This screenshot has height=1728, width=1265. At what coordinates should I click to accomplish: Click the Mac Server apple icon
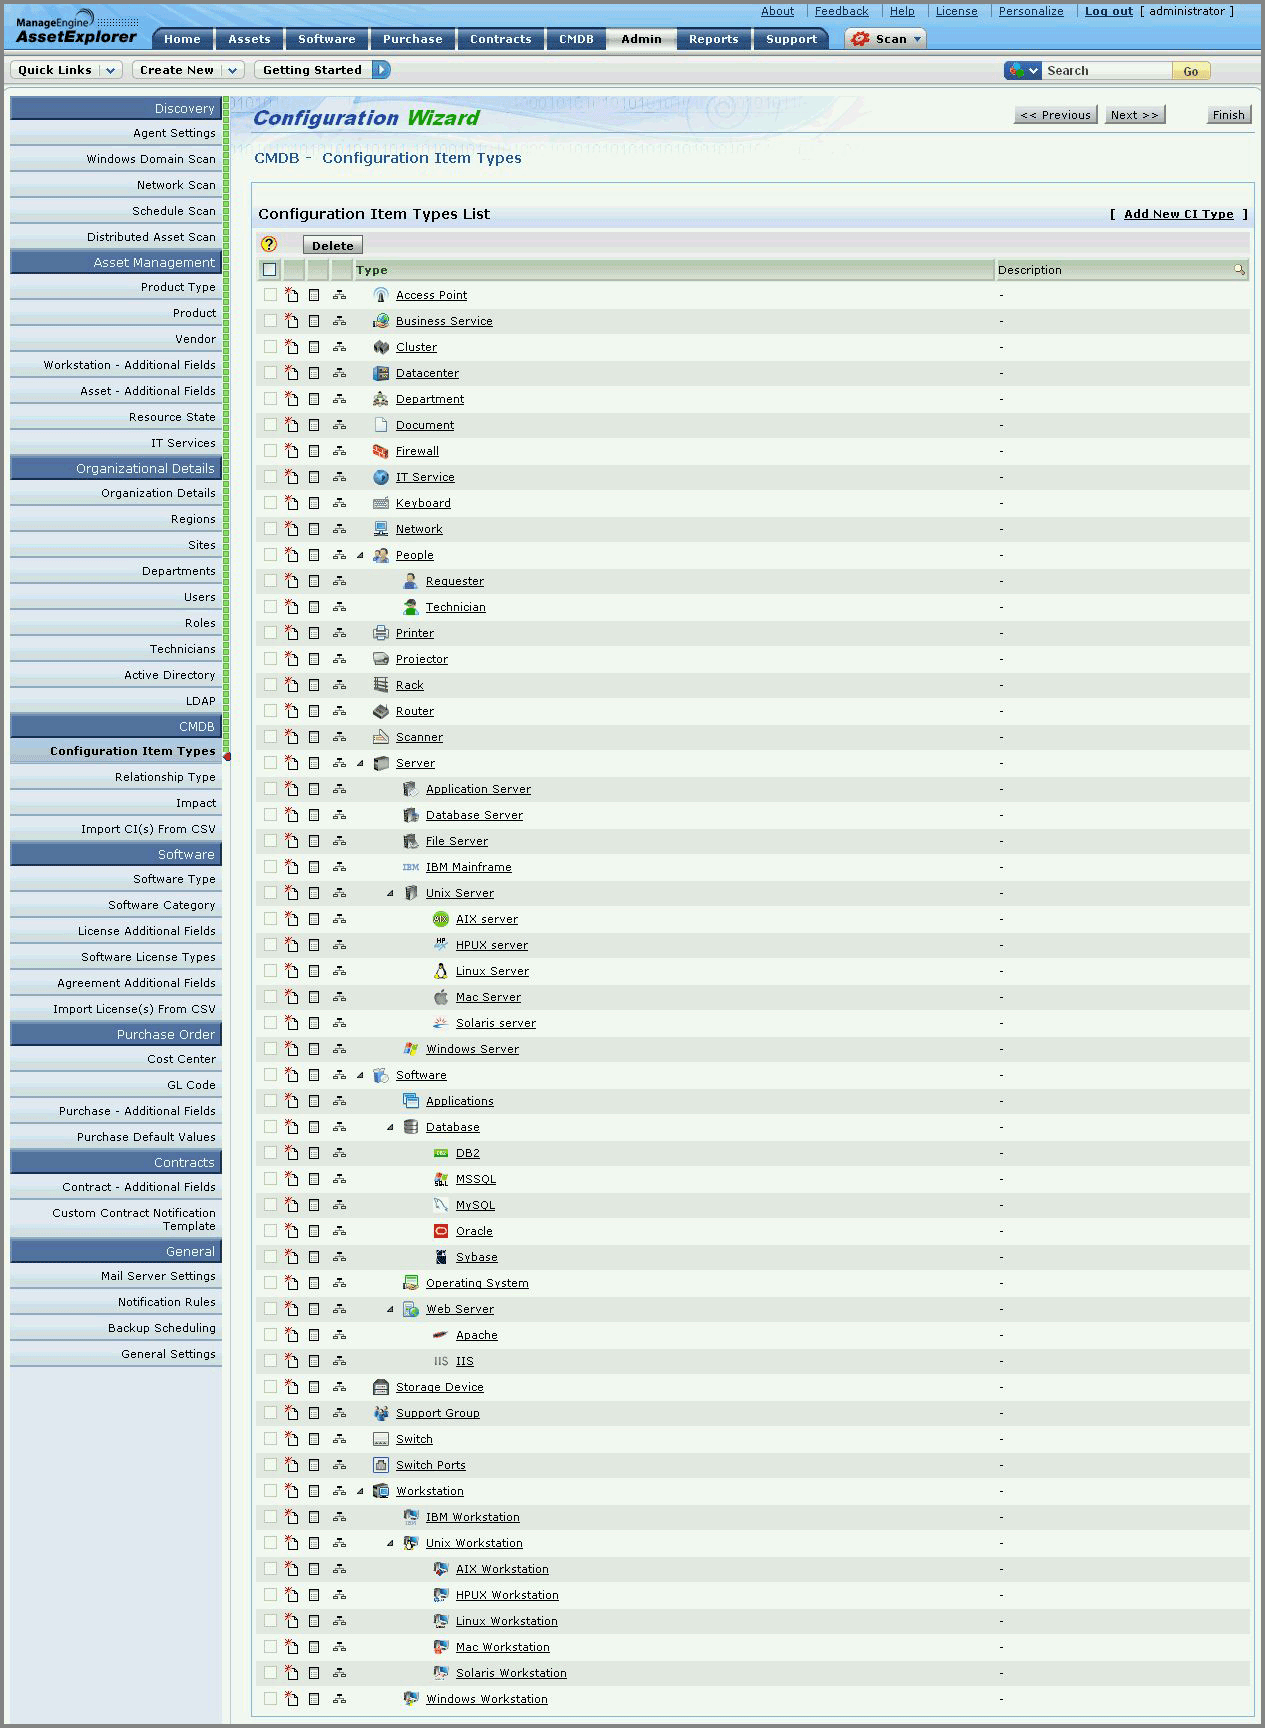point(440,997)
